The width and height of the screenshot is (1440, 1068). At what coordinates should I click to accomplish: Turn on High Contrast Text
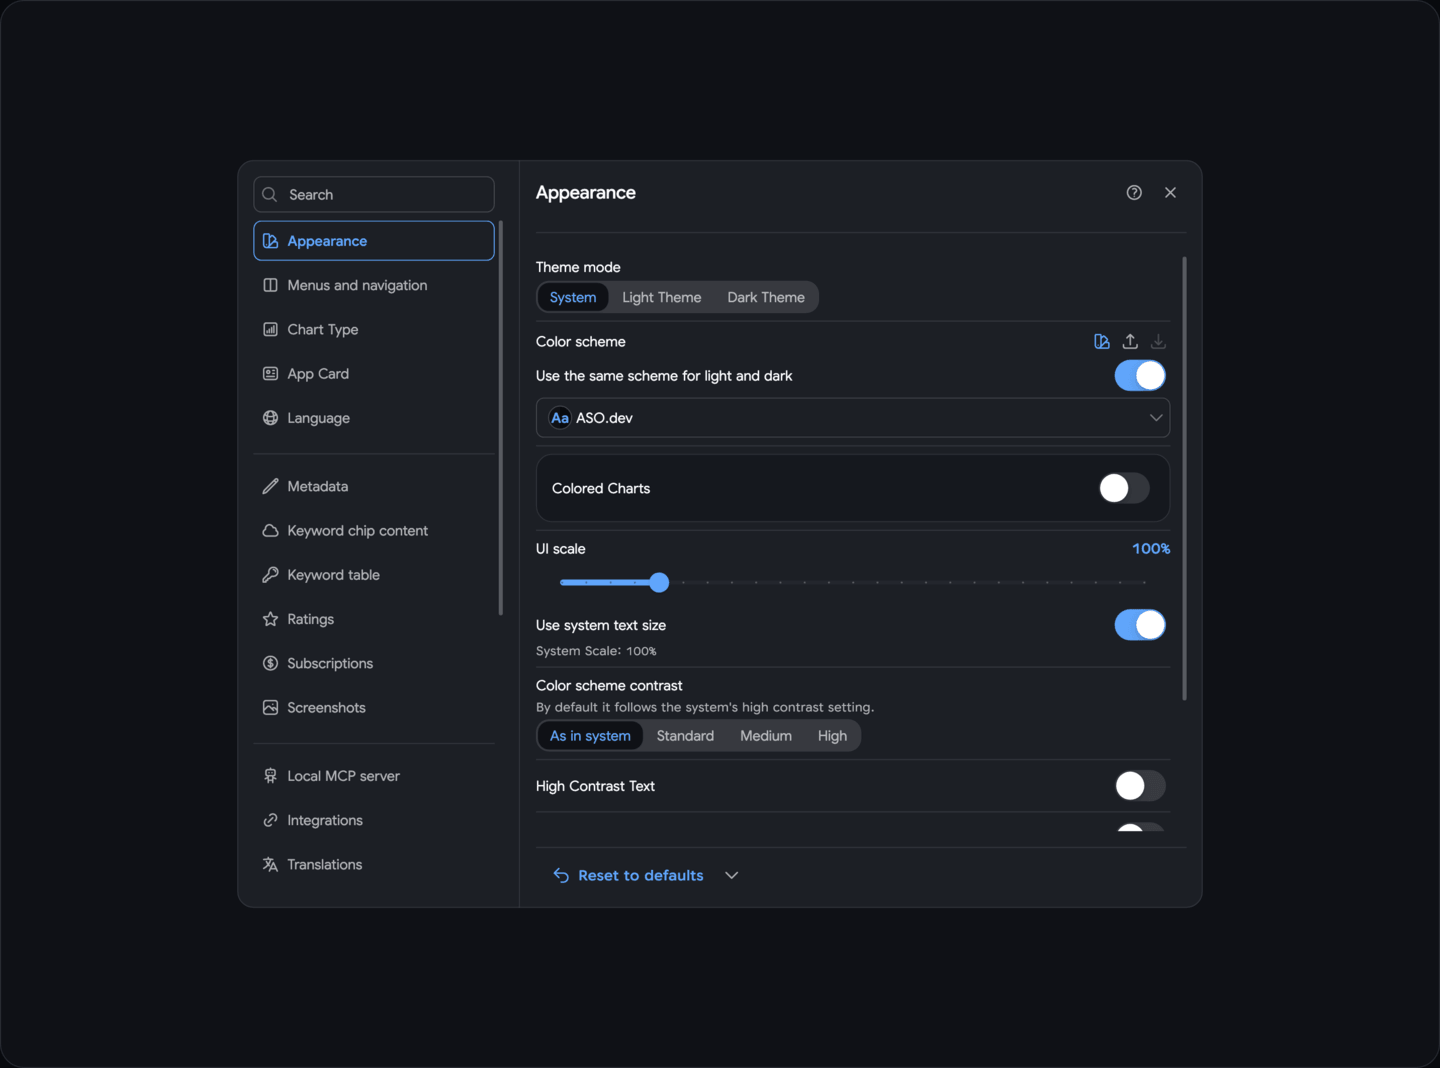click(1140, 786)
